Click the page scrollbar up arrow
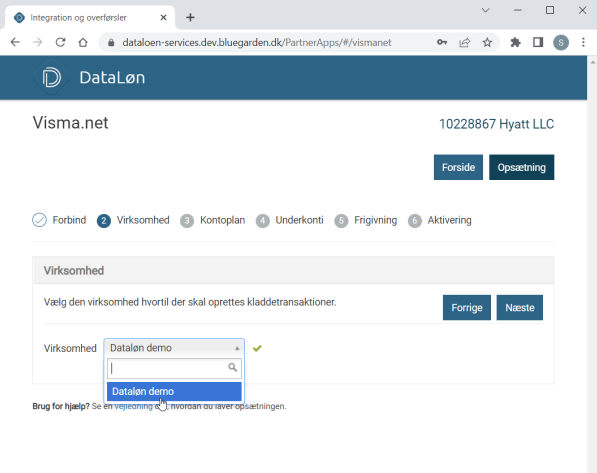The width and height of the screenshot is (597, 473). click(592, 61)
